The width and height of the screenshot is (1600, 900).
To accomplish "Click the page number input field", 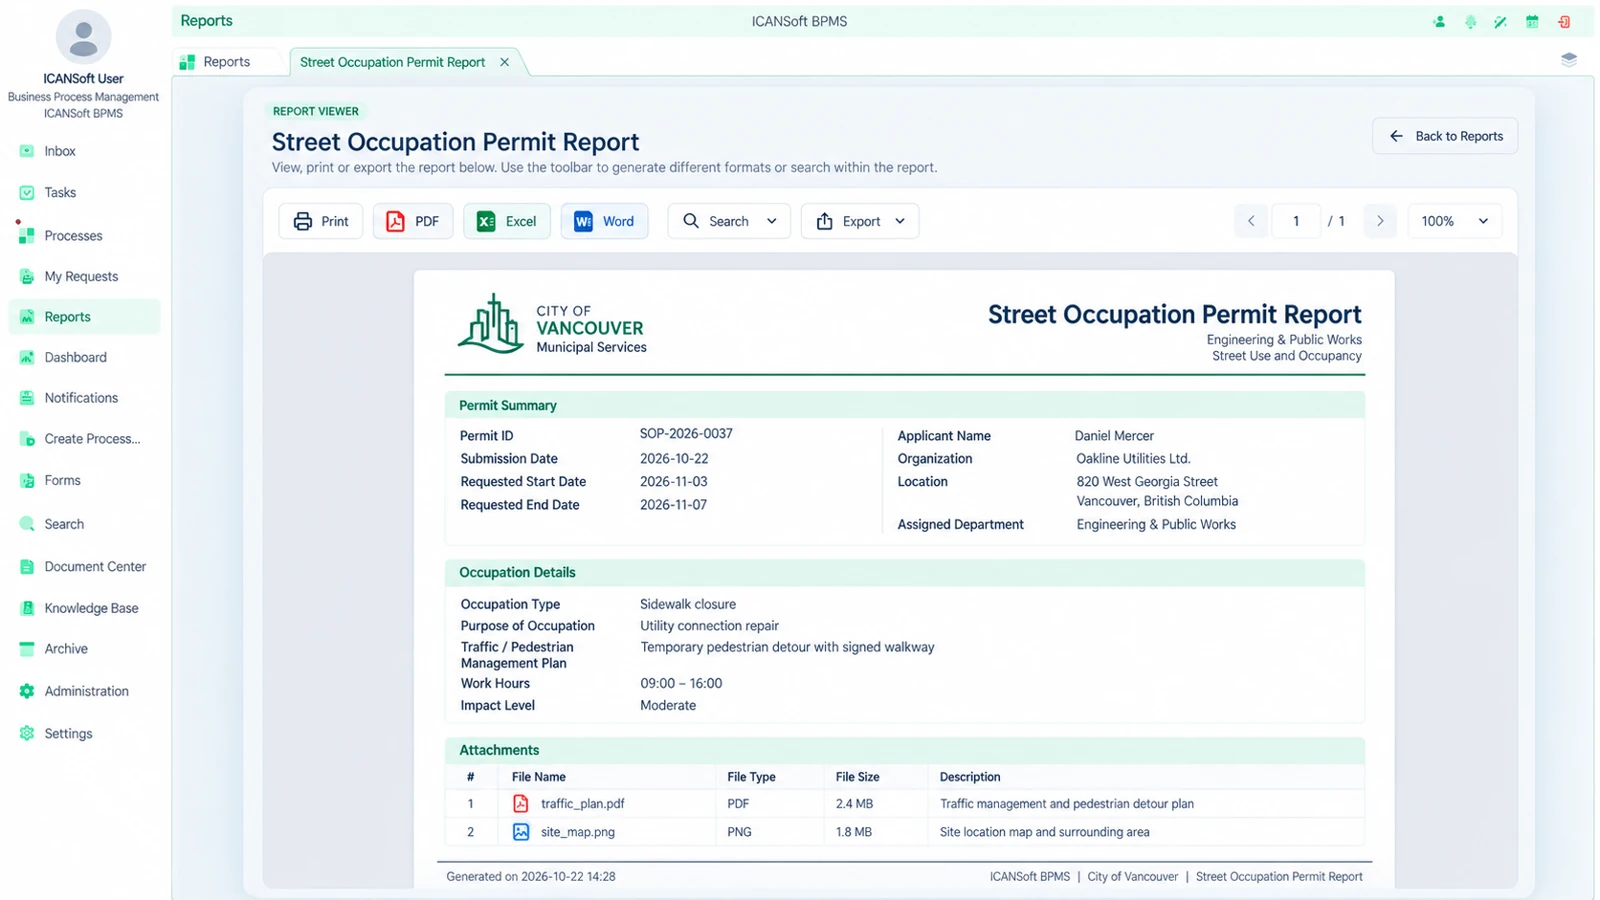I will [1296, 221].
